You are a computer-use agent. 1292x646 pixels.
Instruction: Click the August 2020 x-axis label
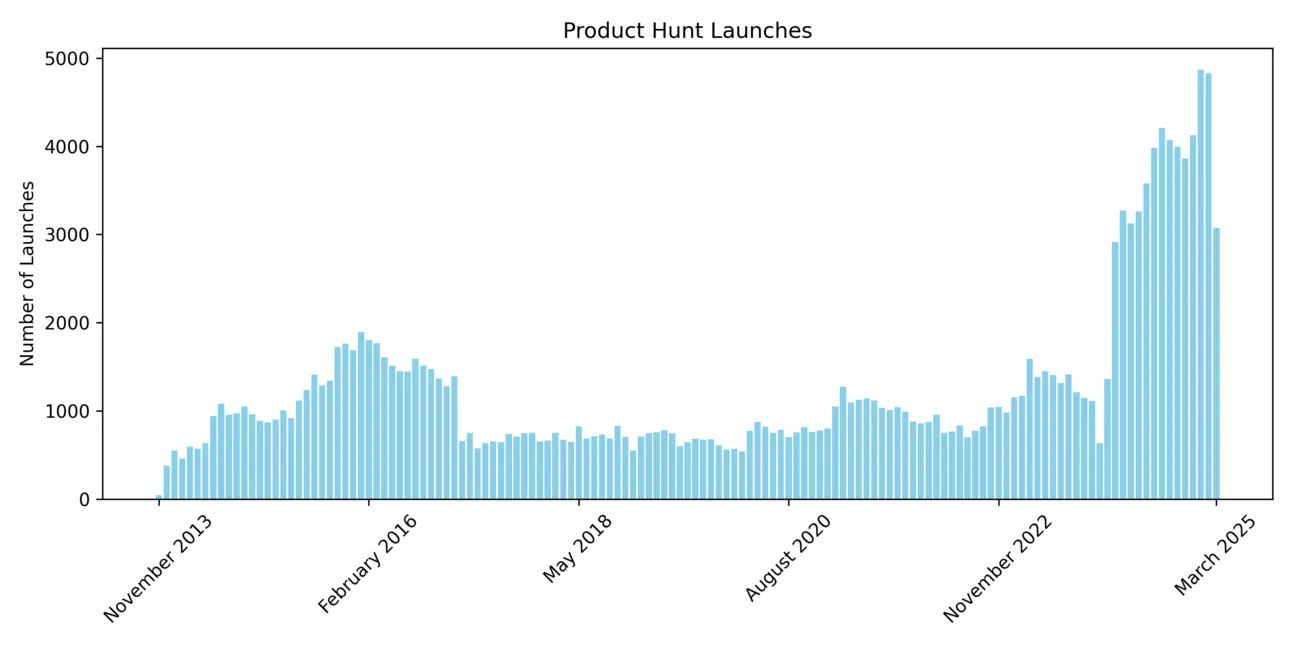[787, 559]
